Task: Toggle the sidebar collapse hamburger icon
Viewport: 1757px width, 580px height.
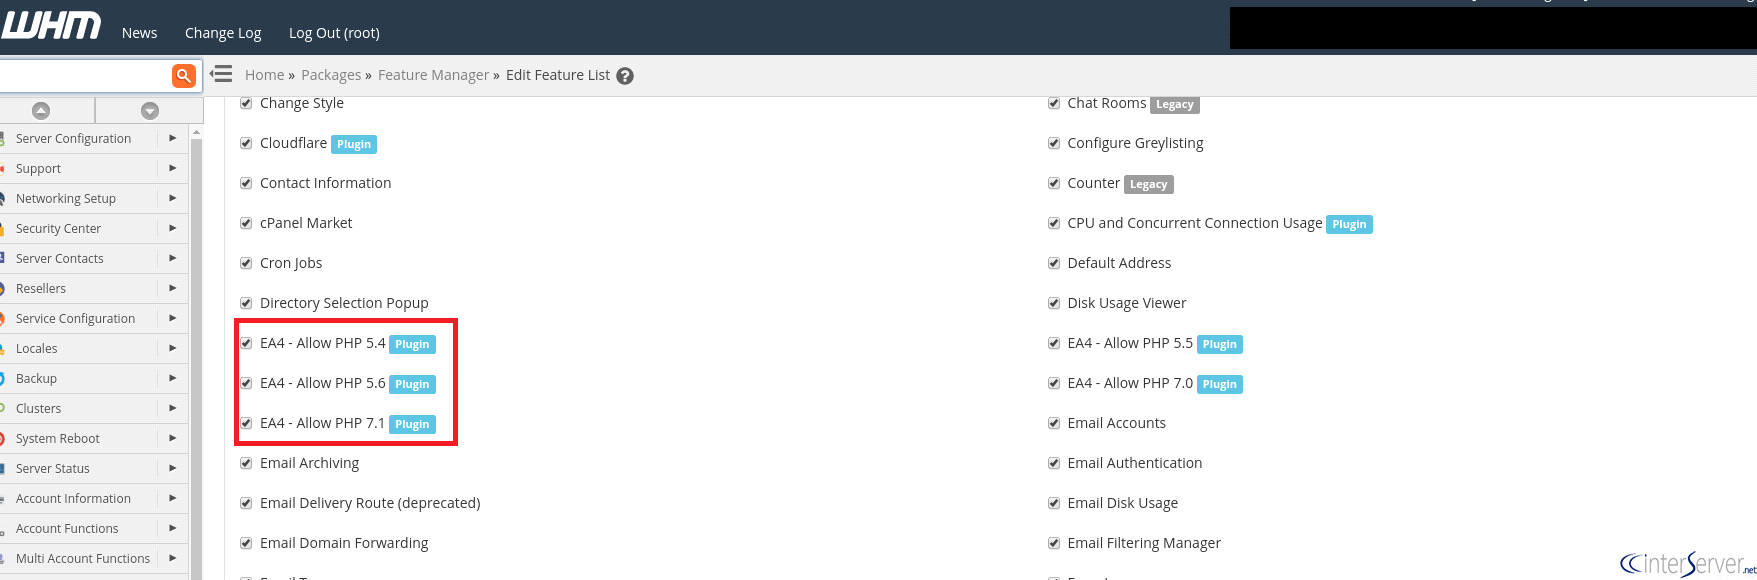Action: [221, 74]
